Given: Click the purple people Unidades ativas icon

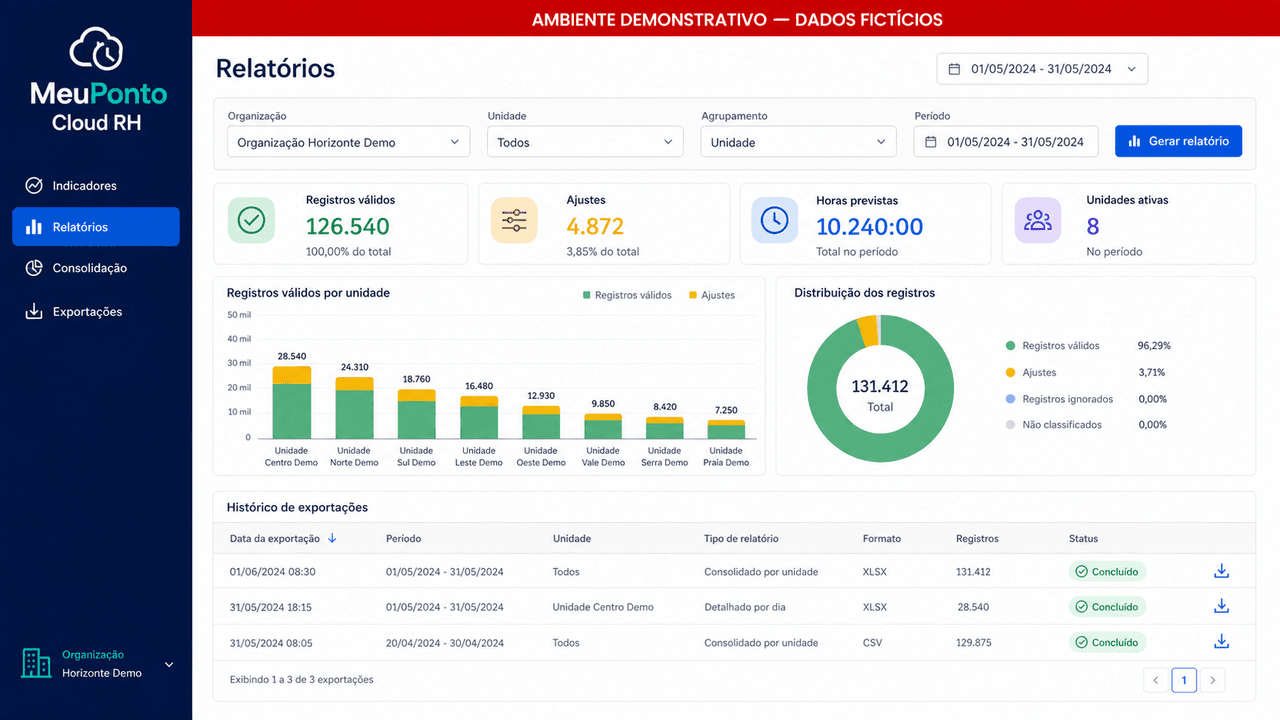Looking at the screenshot, I should [x=1038, y=221].
